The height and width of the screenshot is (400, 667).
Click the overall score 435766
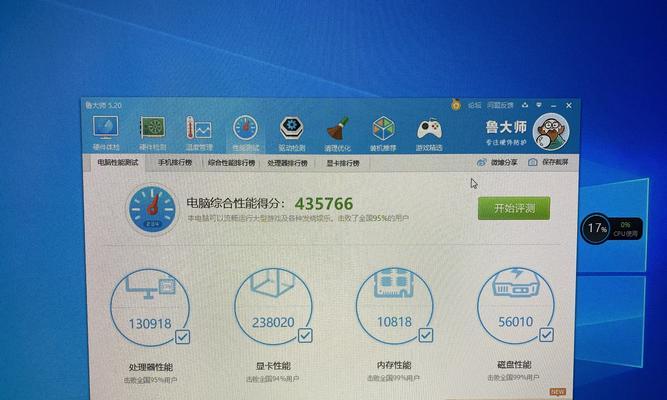tap(324, 204)
